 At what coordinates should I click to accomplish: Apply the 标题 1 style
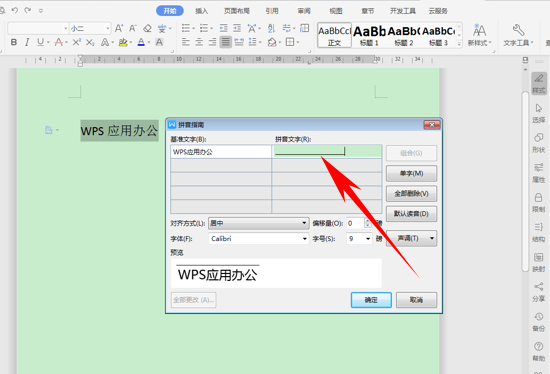(369, 35)
